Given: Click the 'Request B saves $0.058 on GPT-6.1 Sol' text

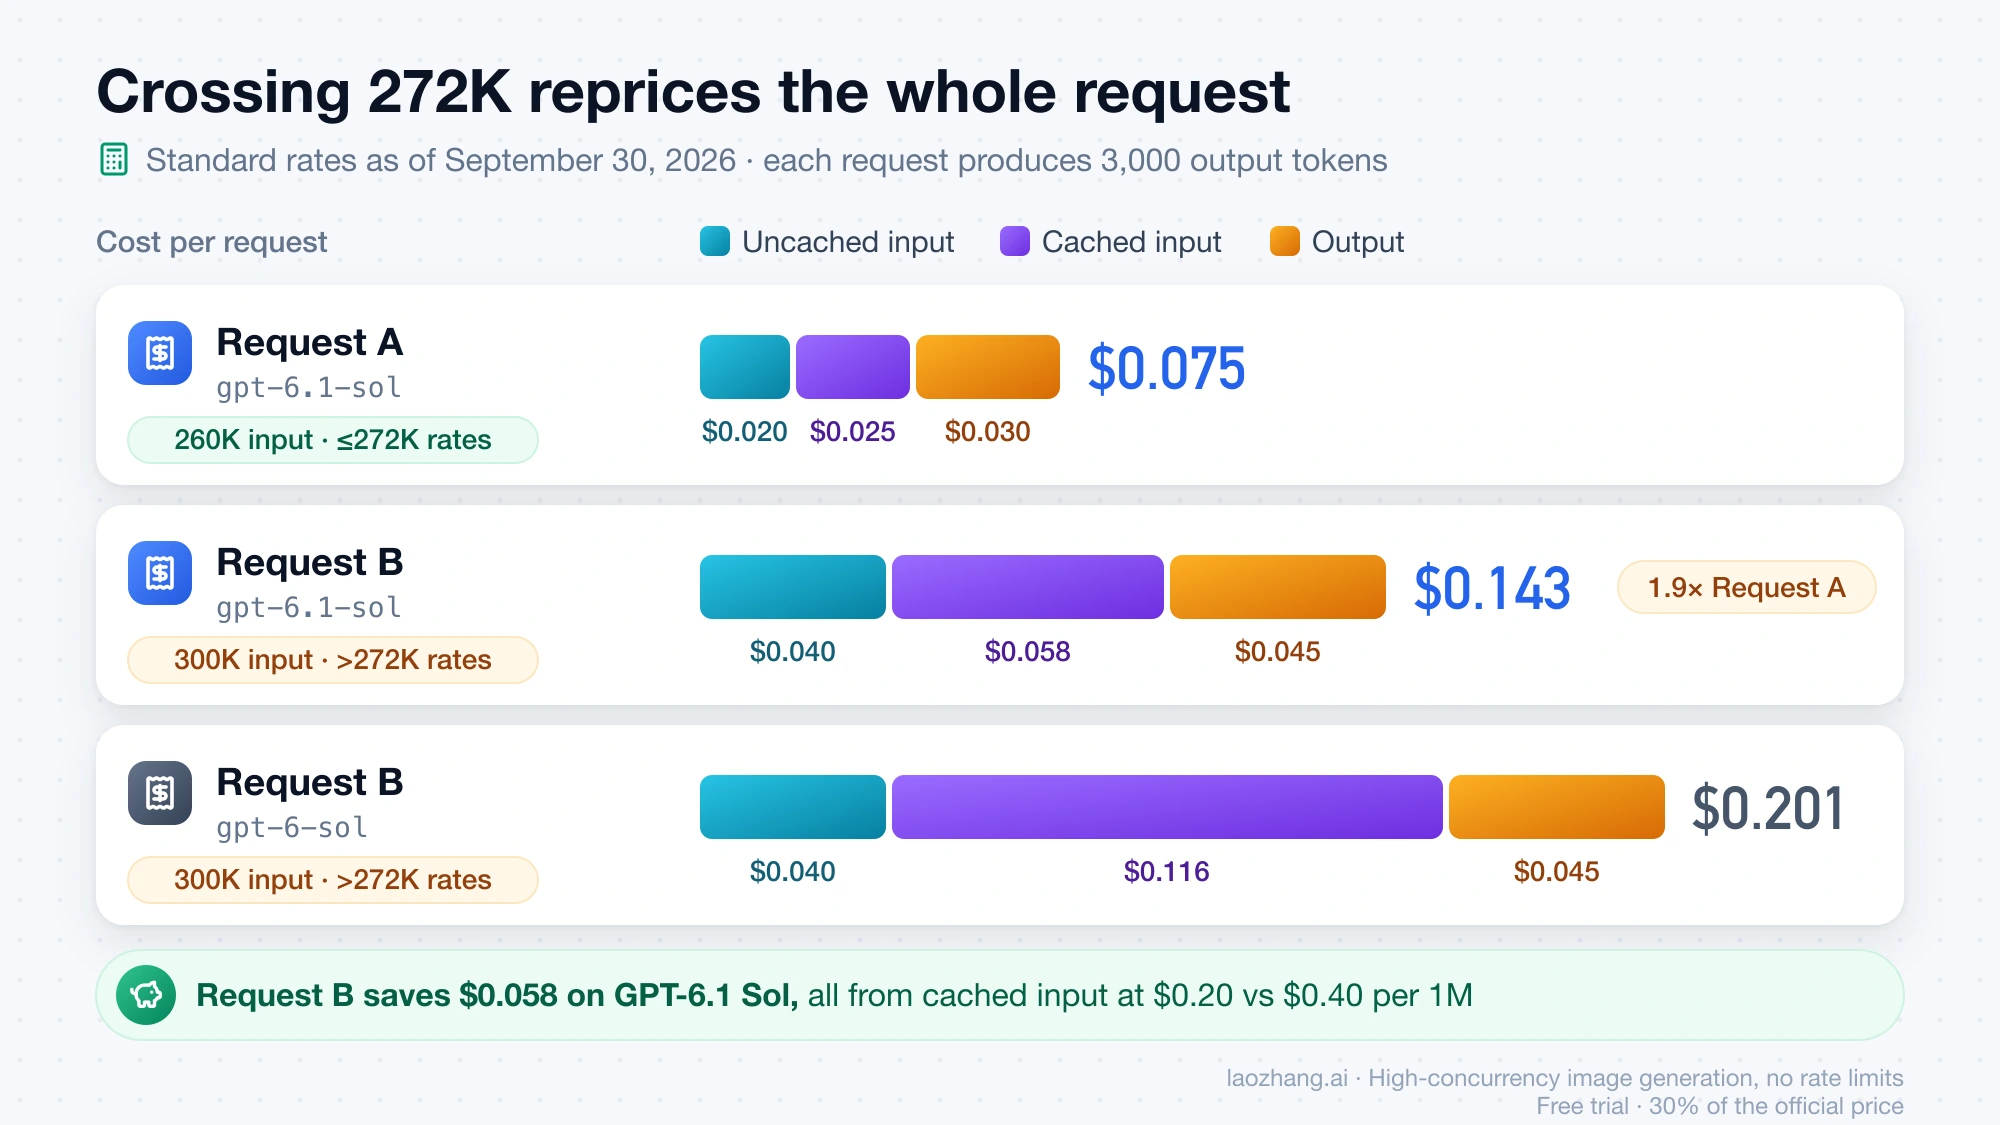Looking at the screenshot, I should 497,995.
